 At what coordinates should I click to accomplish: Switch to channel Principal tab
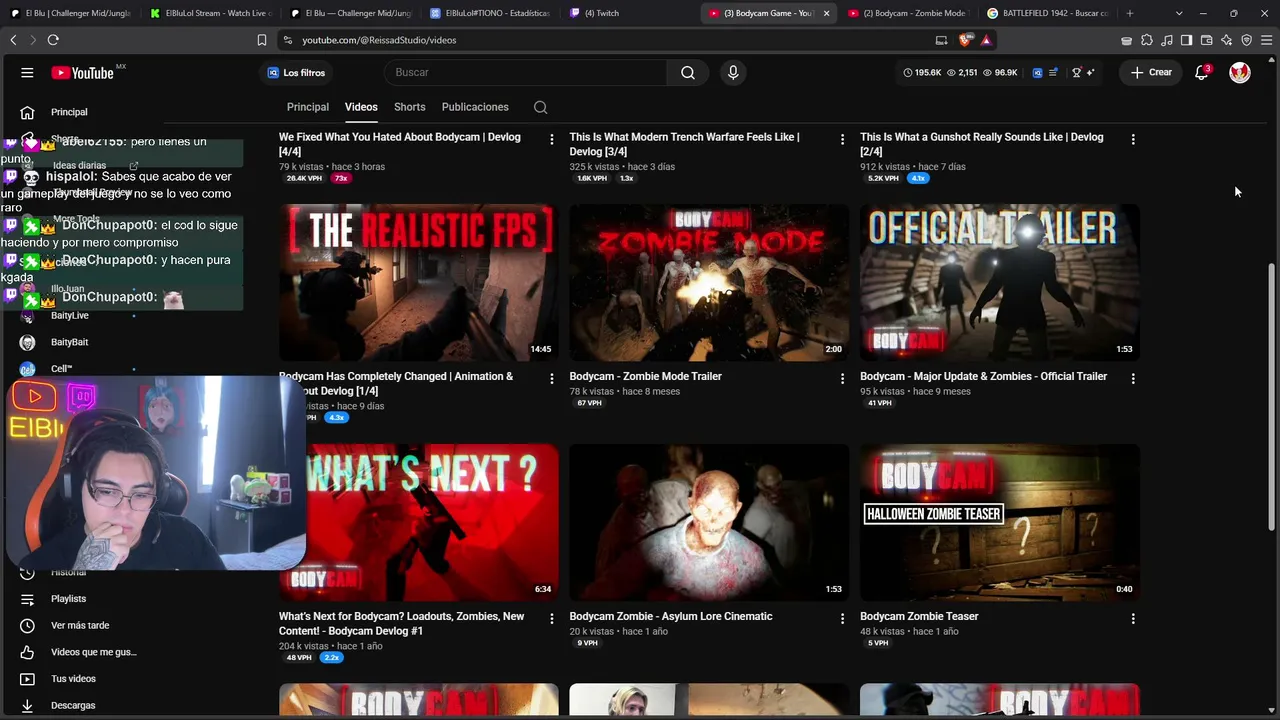point(308,107)
